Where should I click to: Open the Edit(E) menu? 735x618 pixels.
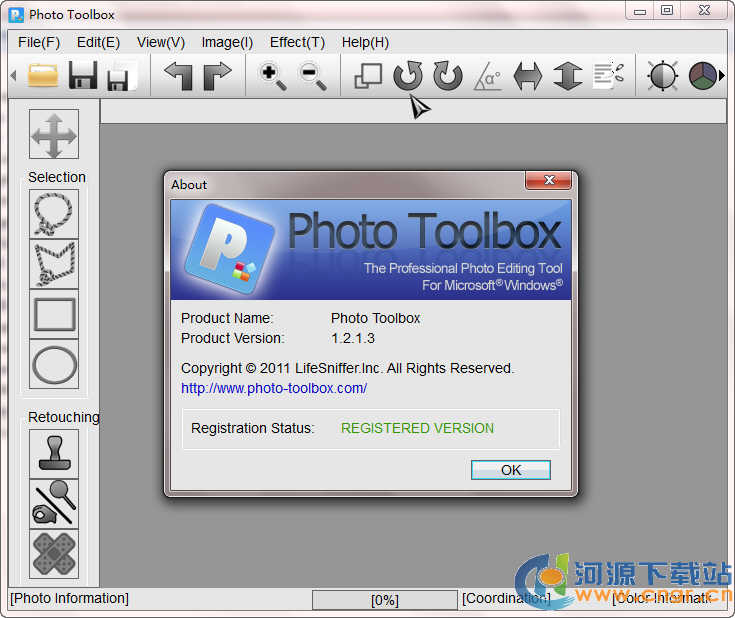[98, 43]
